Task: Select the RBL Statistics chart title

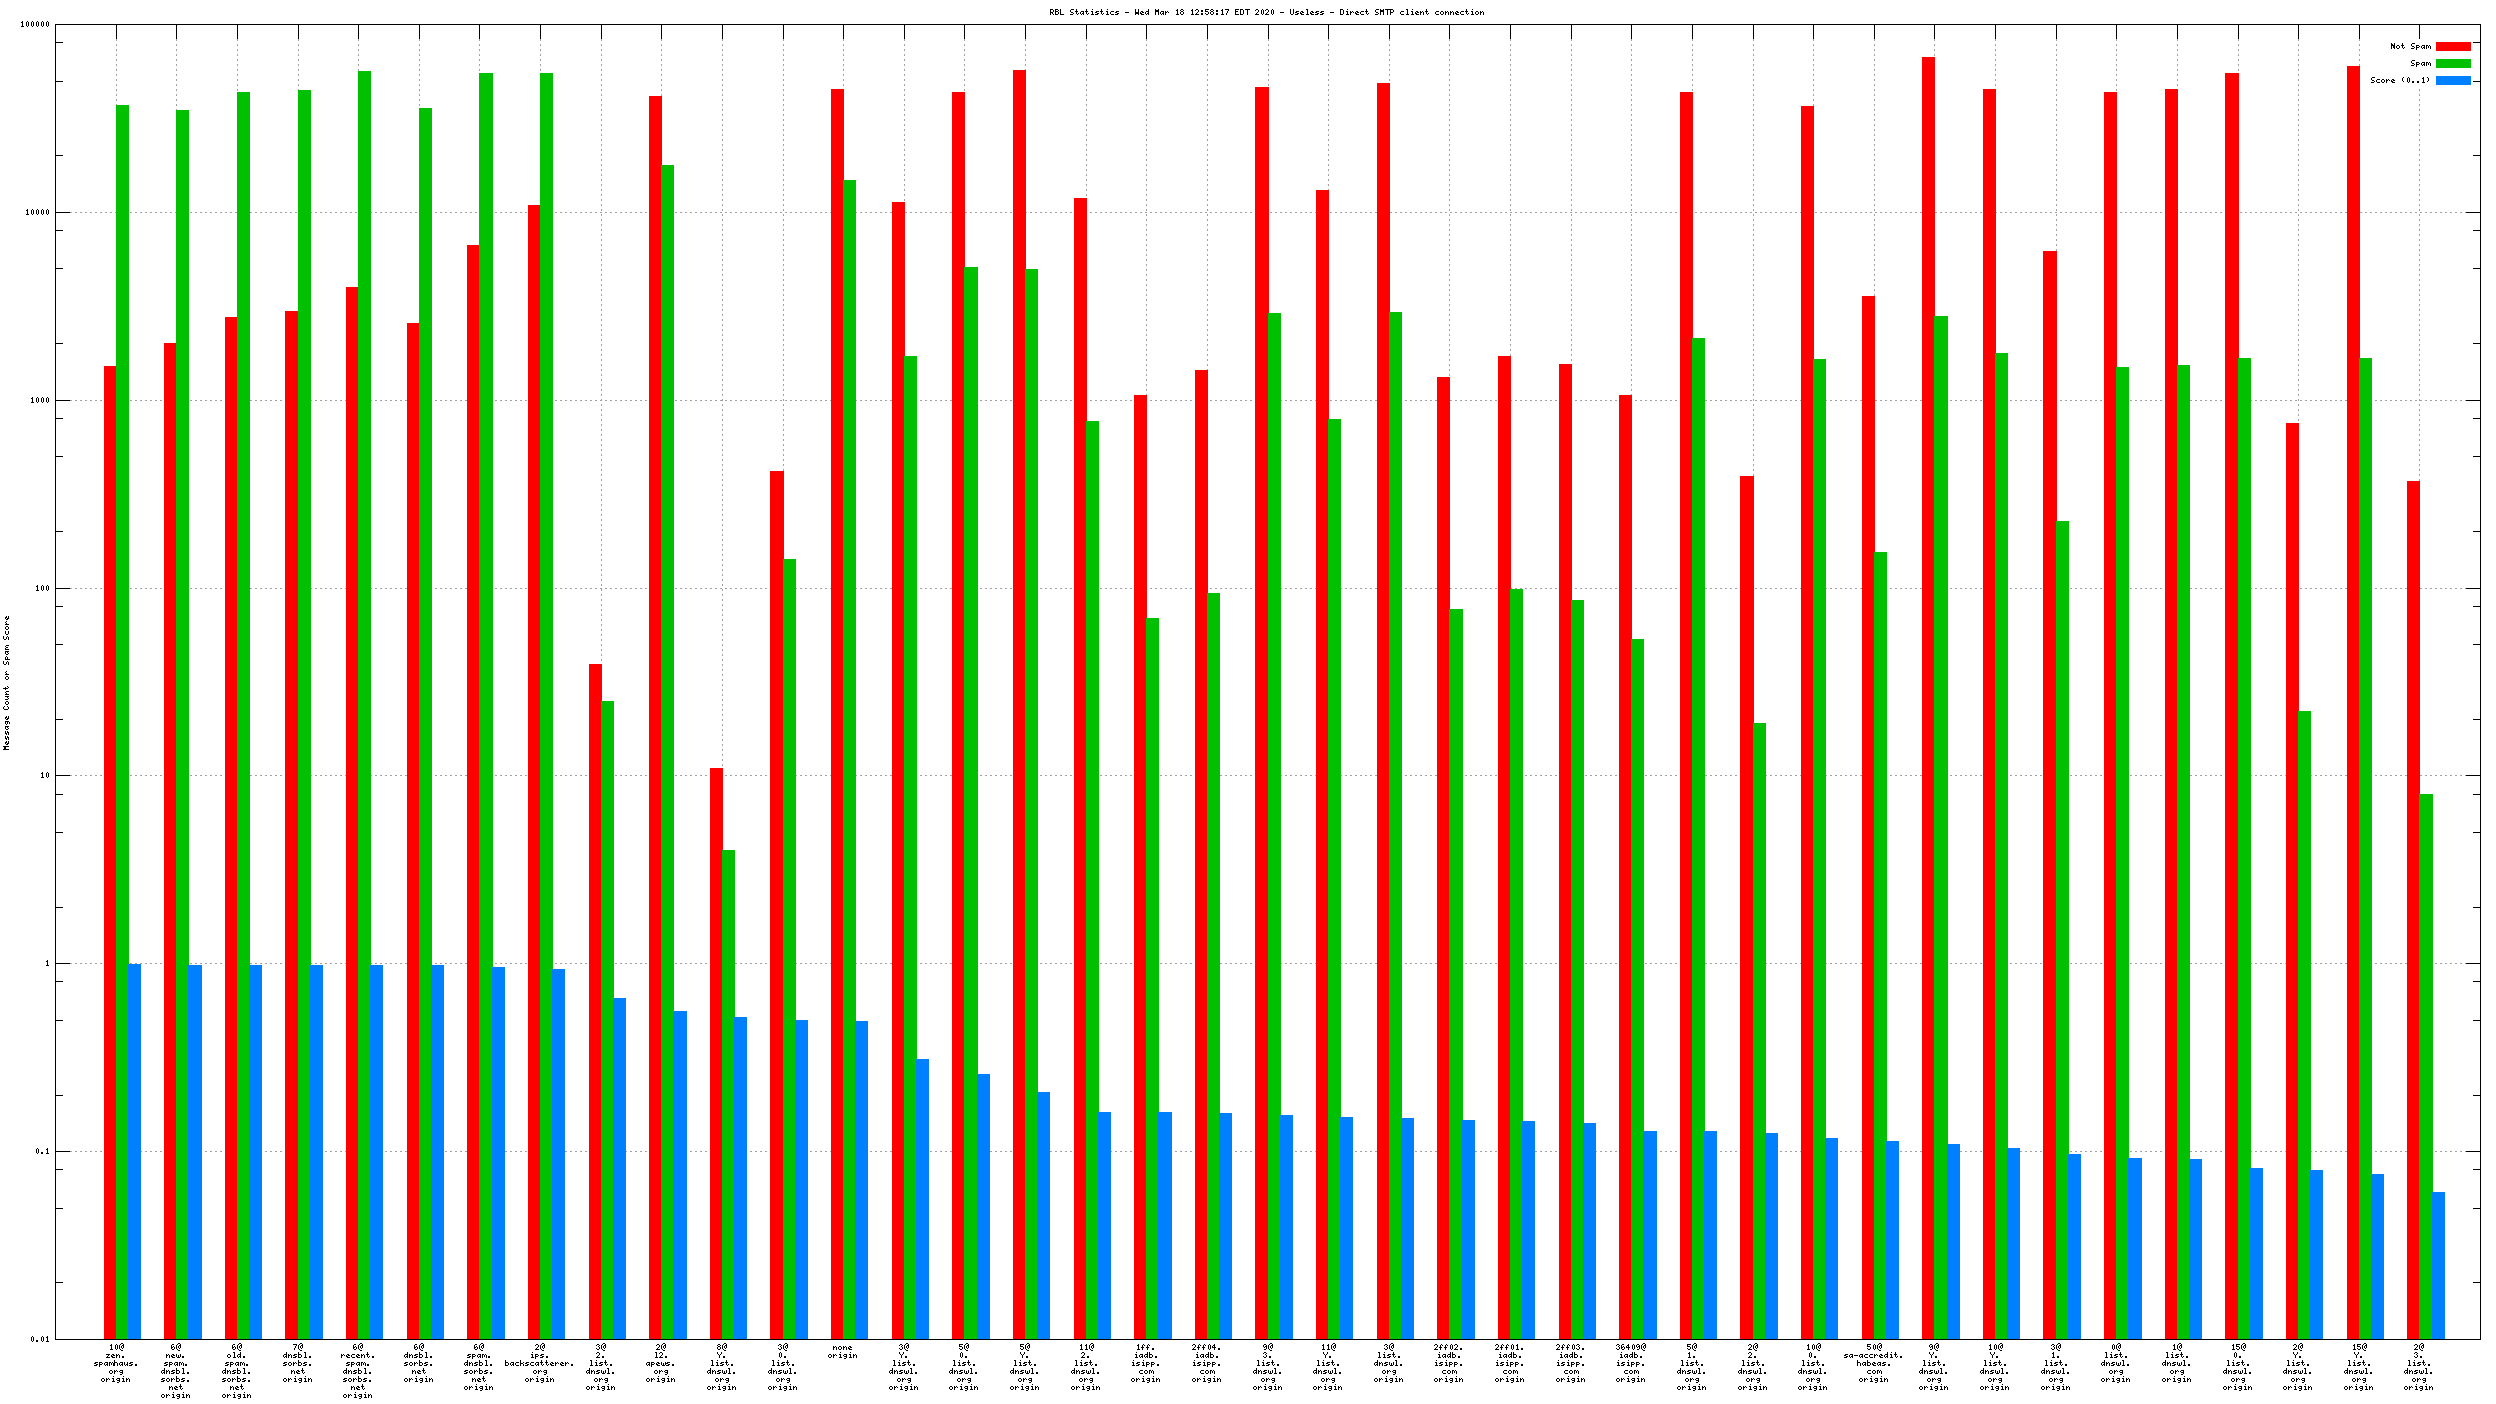Action: click(x=1266, y=12)
